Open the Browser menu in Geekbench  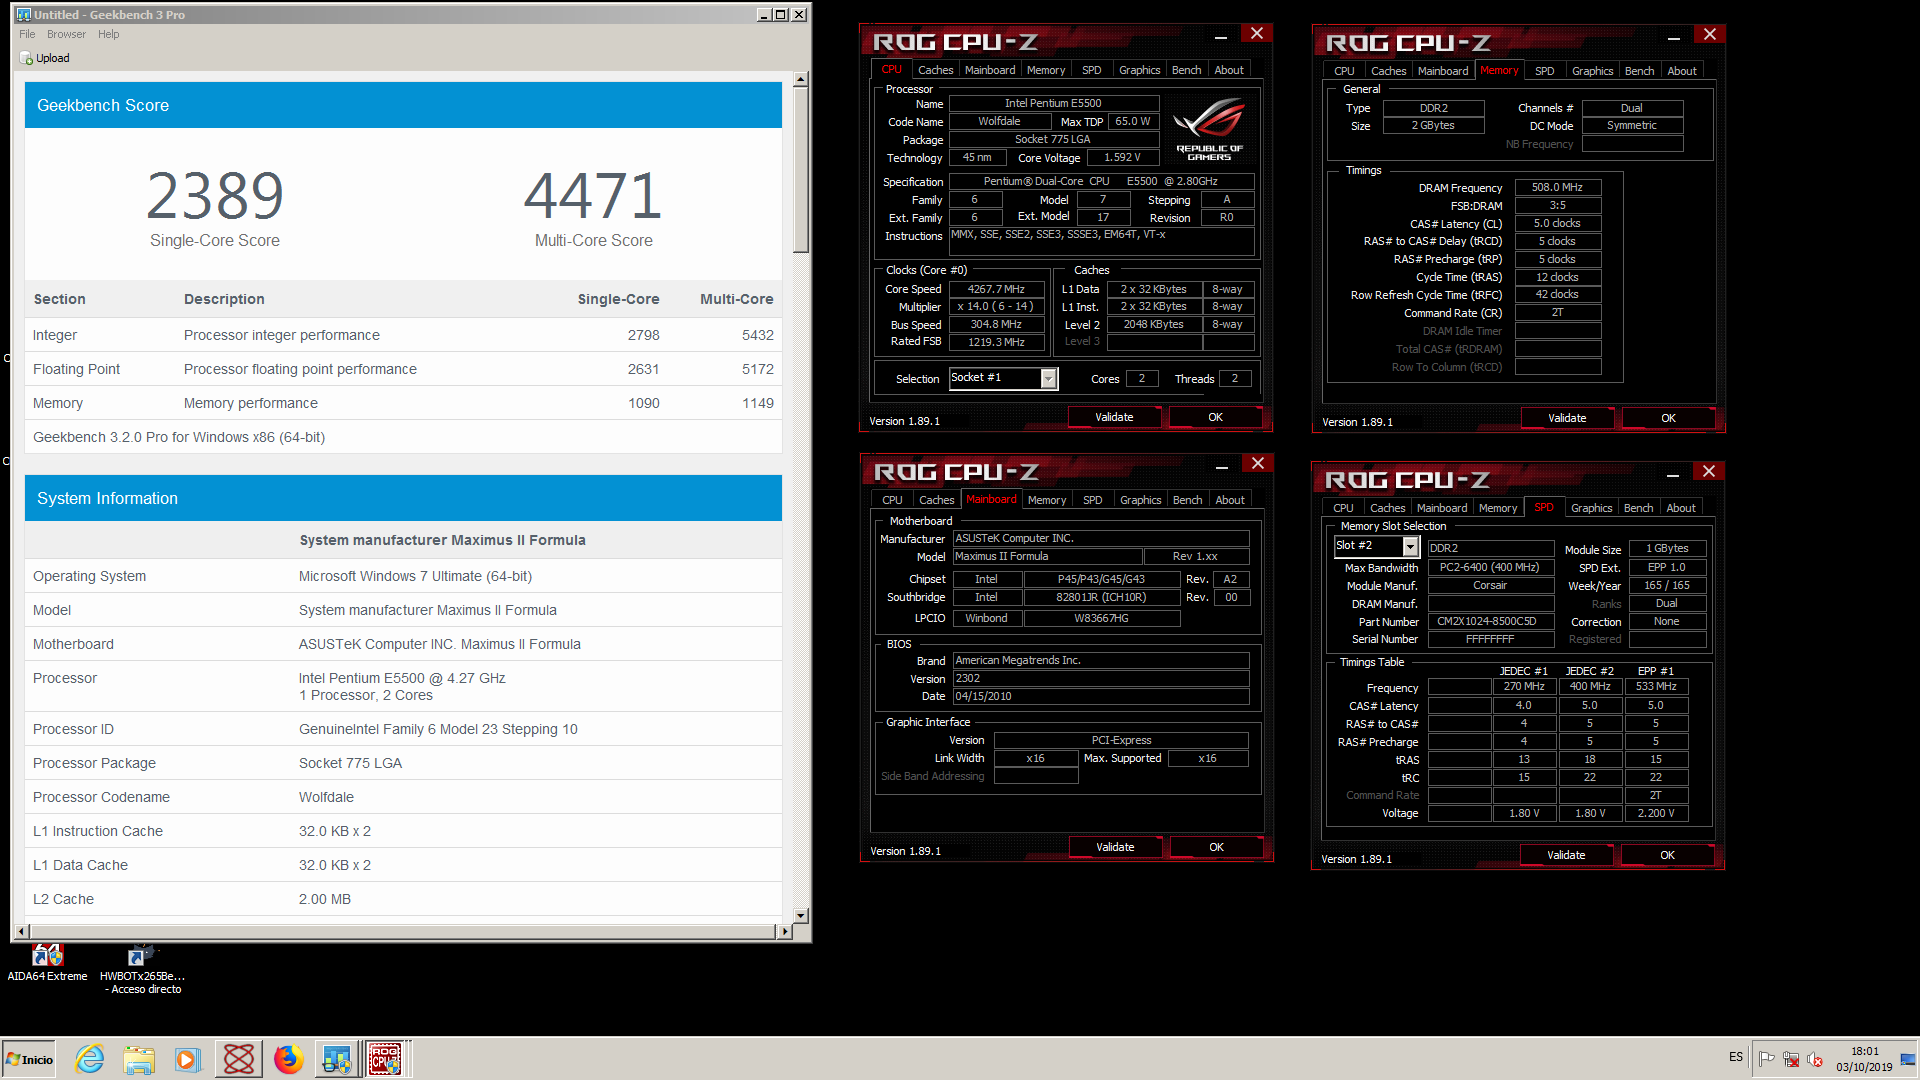pyautogui.click(x=66, y=34)
